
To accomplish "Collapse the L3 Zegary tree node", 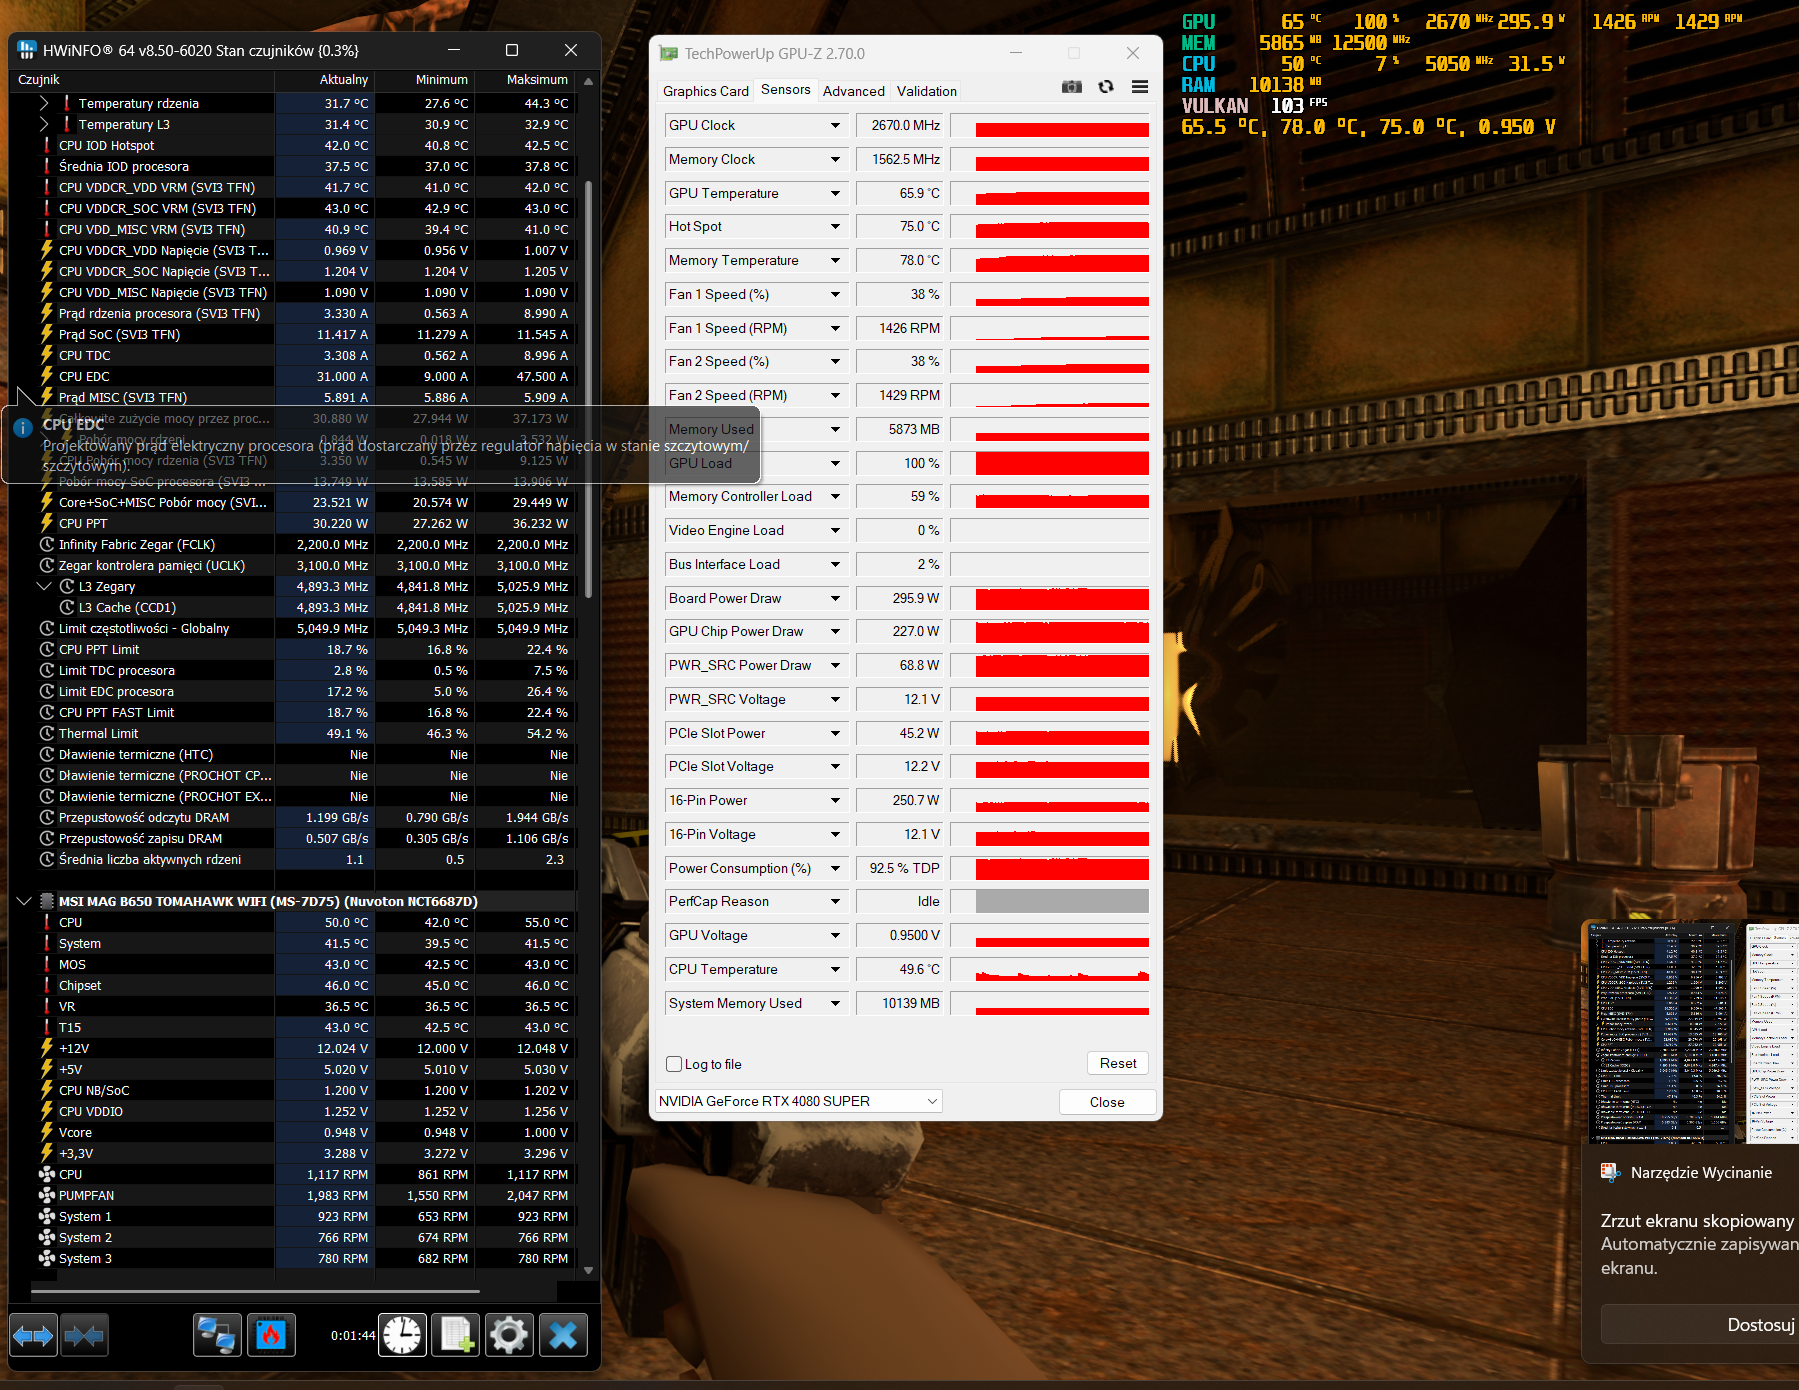I will click(x=43, y=586).
